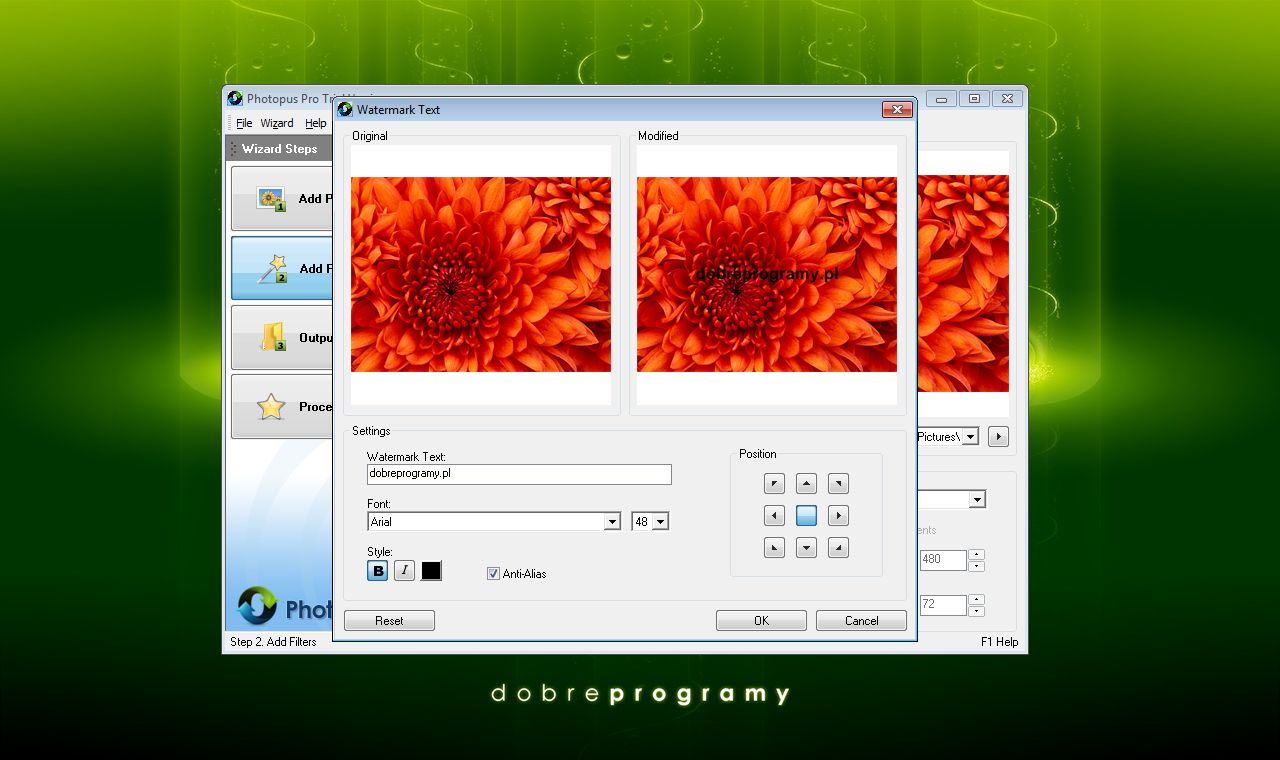Click the Wizard Steps panel header
Viewport: 1280px width, 760px height.
coord(280,149)
